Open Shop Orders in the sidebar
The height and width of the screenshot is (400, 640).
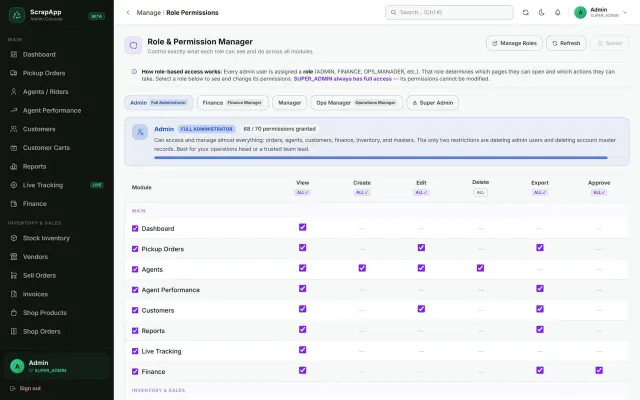(x=57, y=331)
